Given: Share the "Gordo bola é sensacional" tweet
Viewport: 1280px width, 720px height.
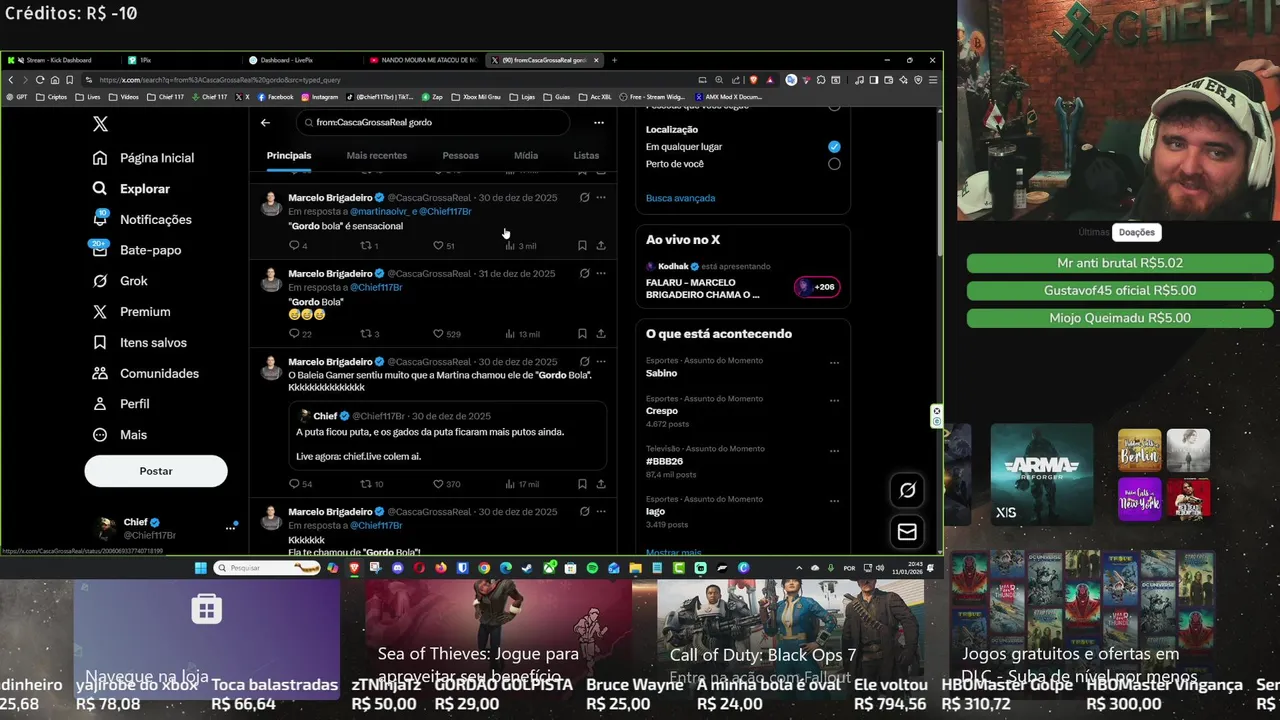Looking at the screenshot, I should pos(601,246).
